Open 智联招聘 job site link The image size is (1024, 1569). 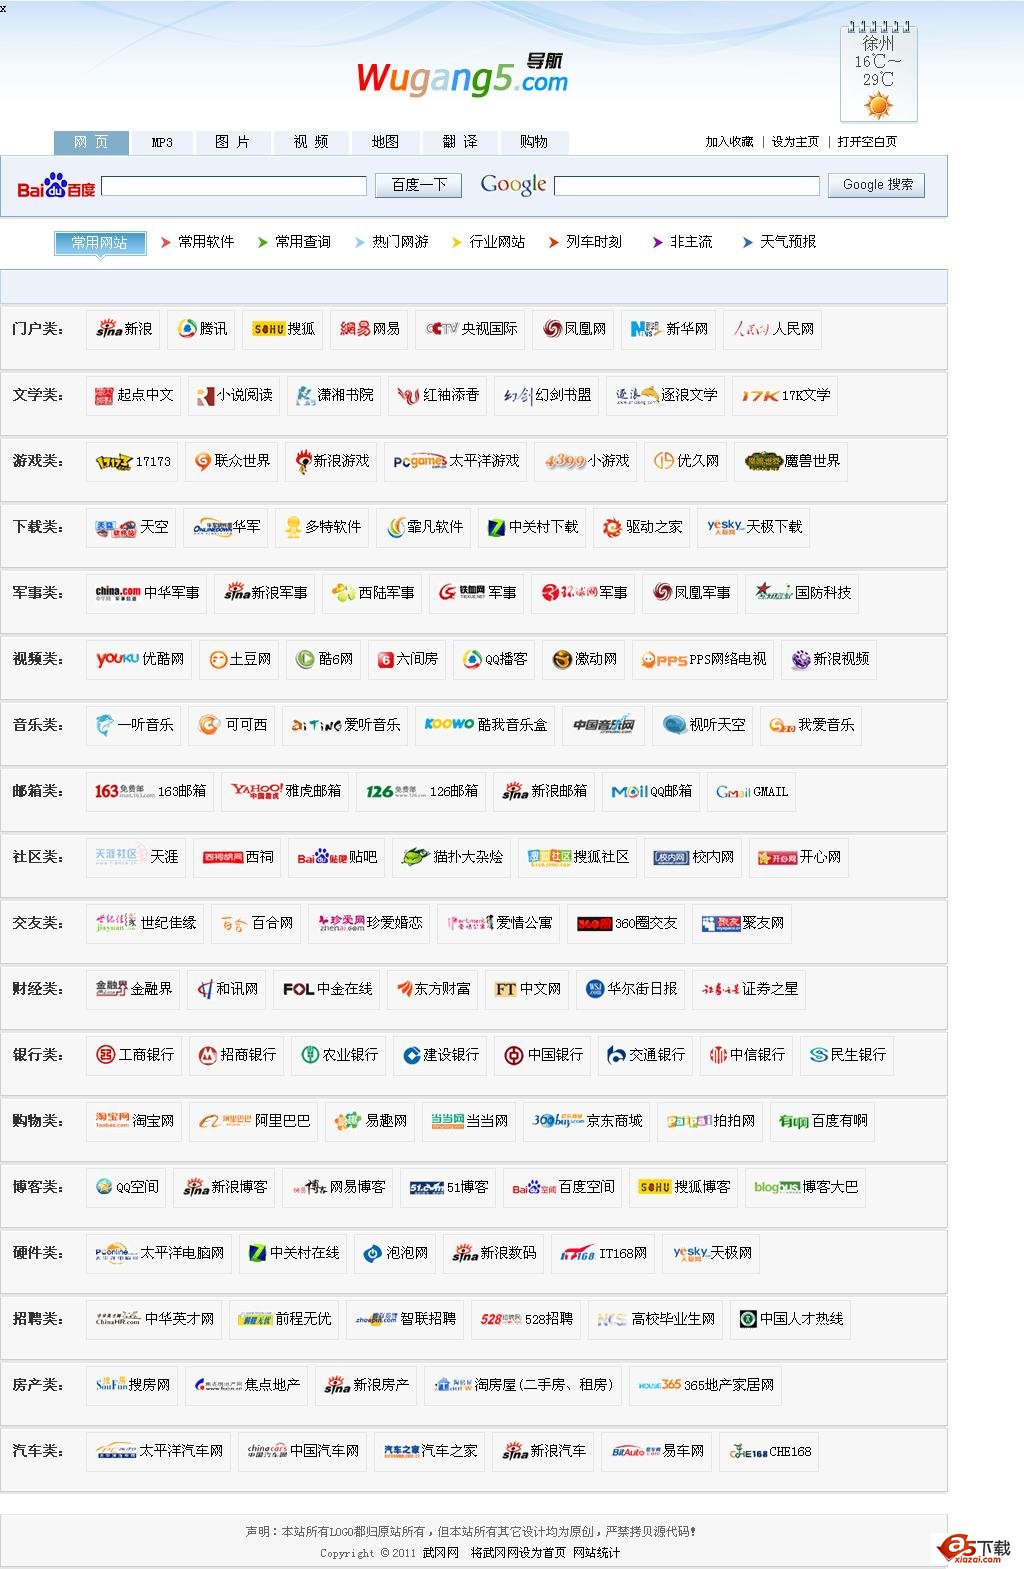point(405,1319)
